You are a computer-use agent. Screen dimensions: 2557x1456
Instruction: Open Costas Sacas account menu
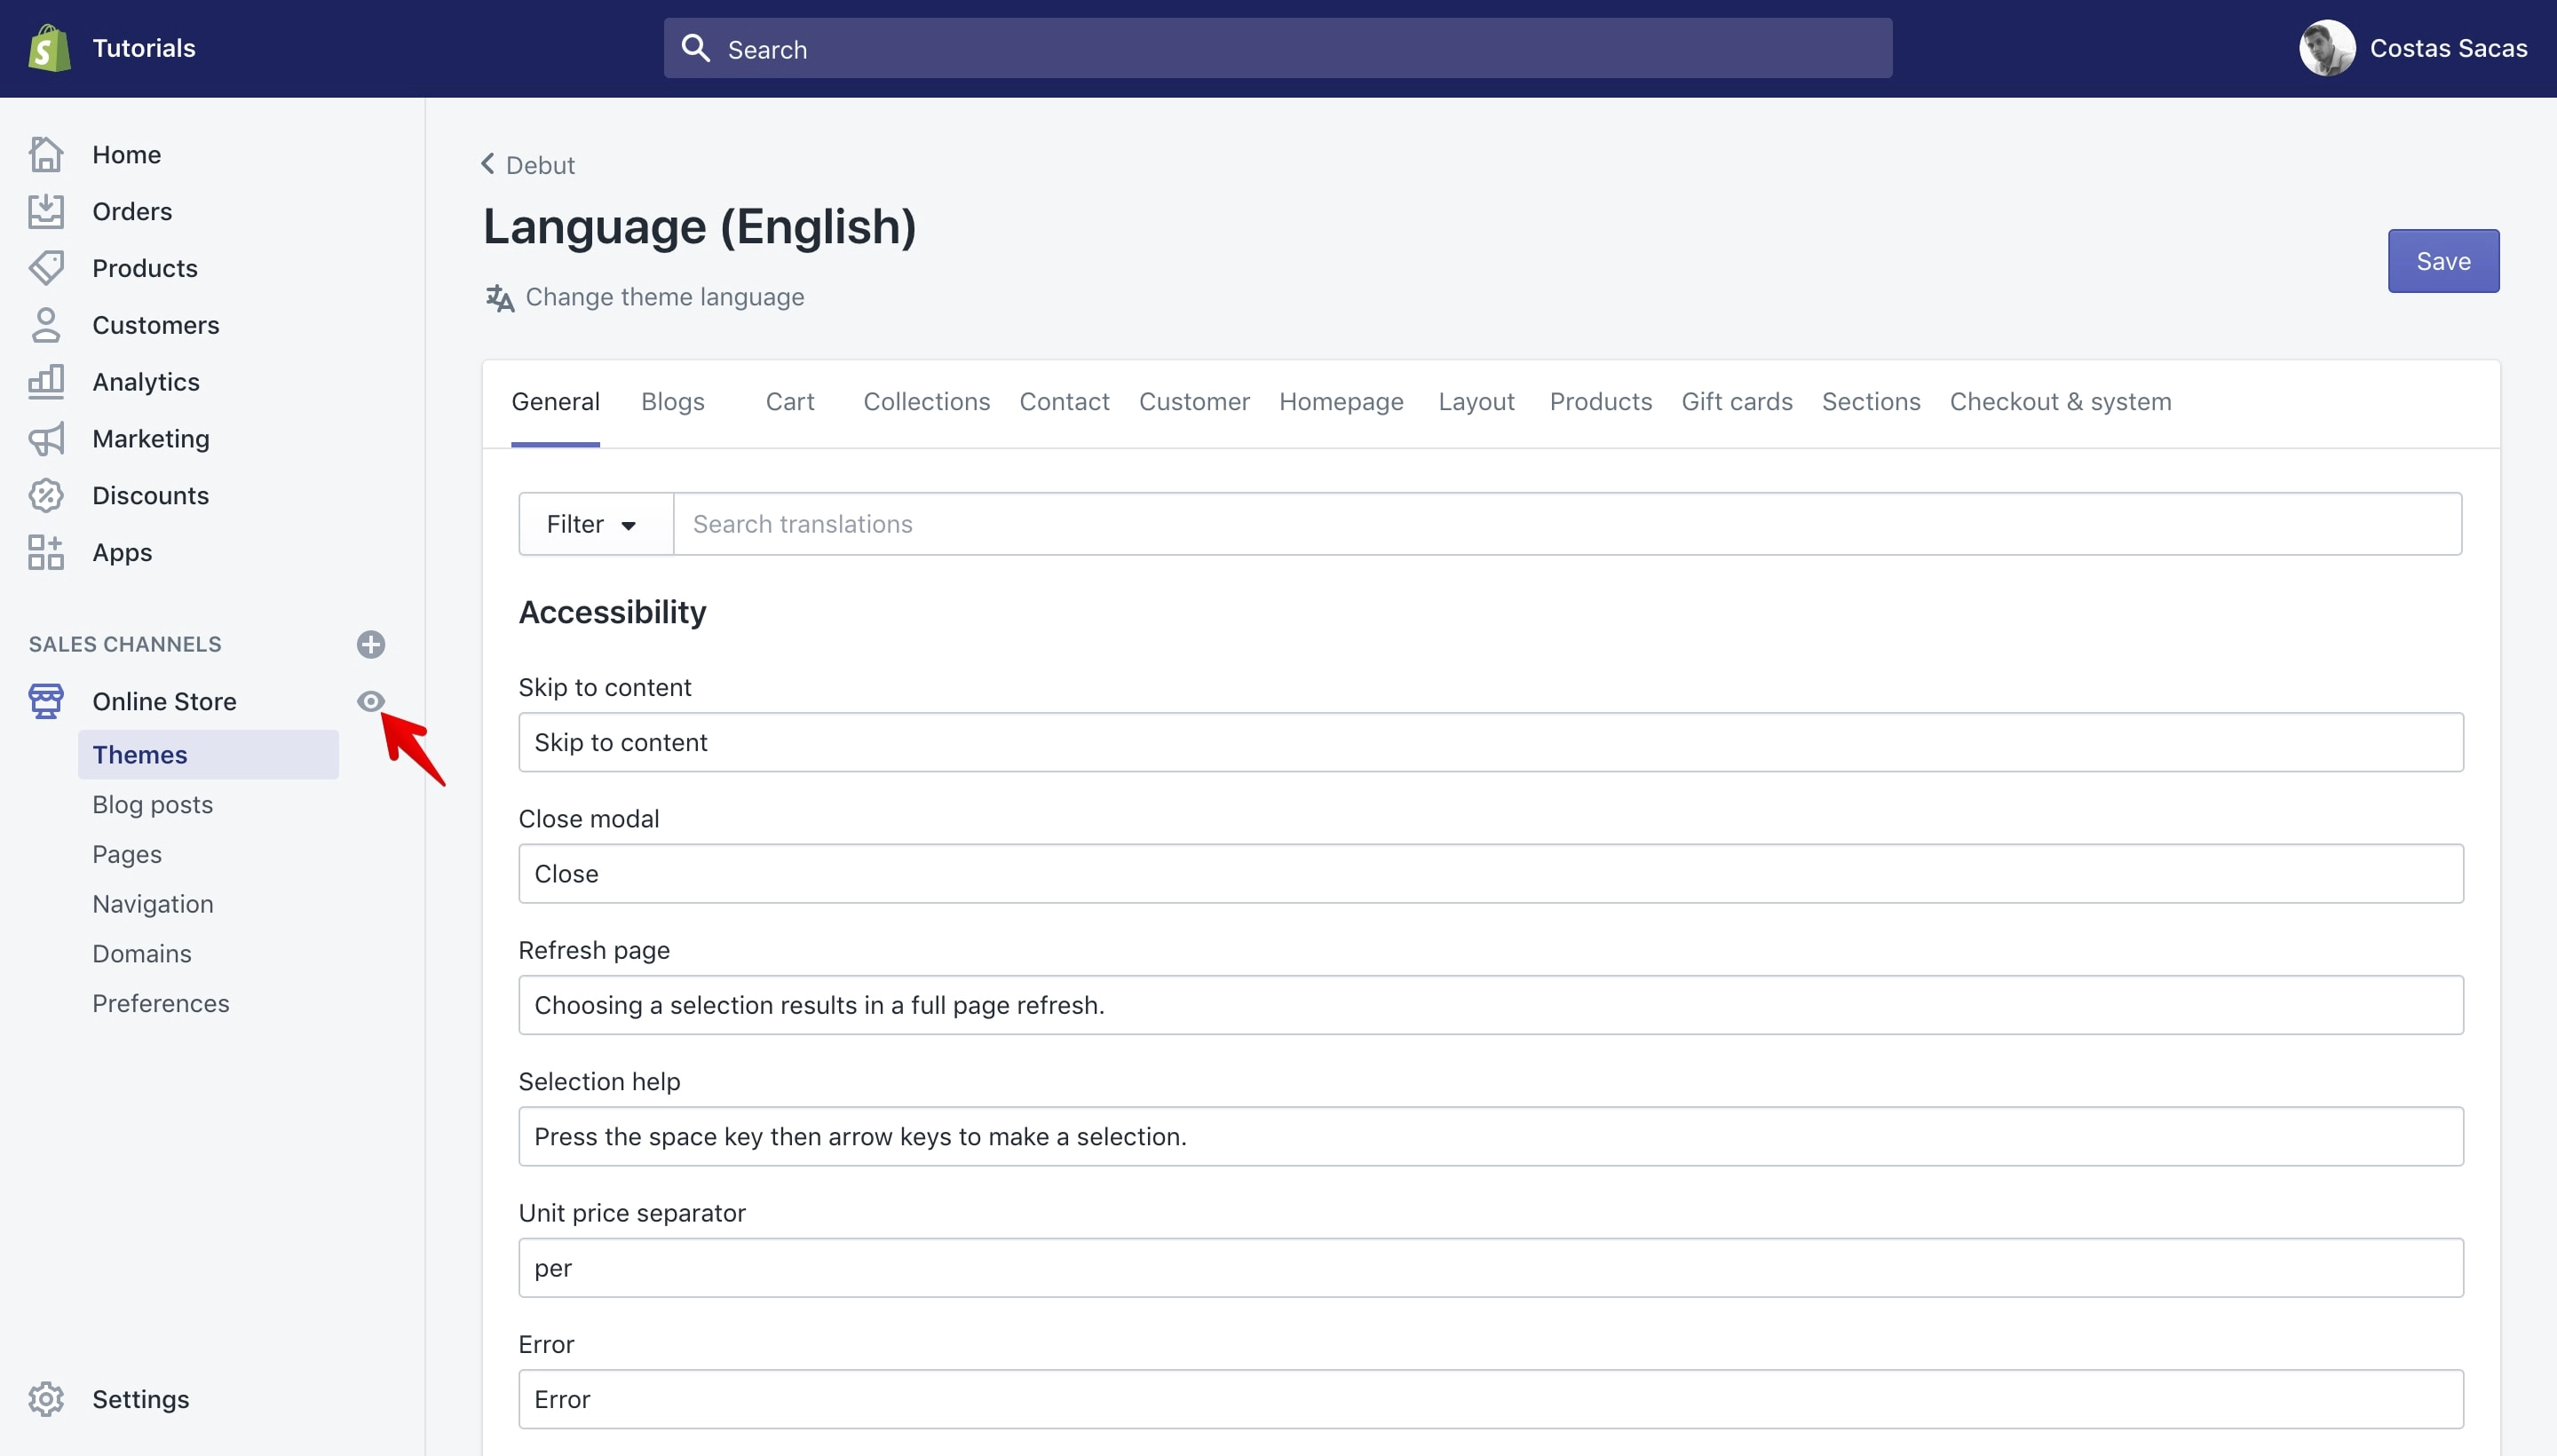coord(2413,48)
